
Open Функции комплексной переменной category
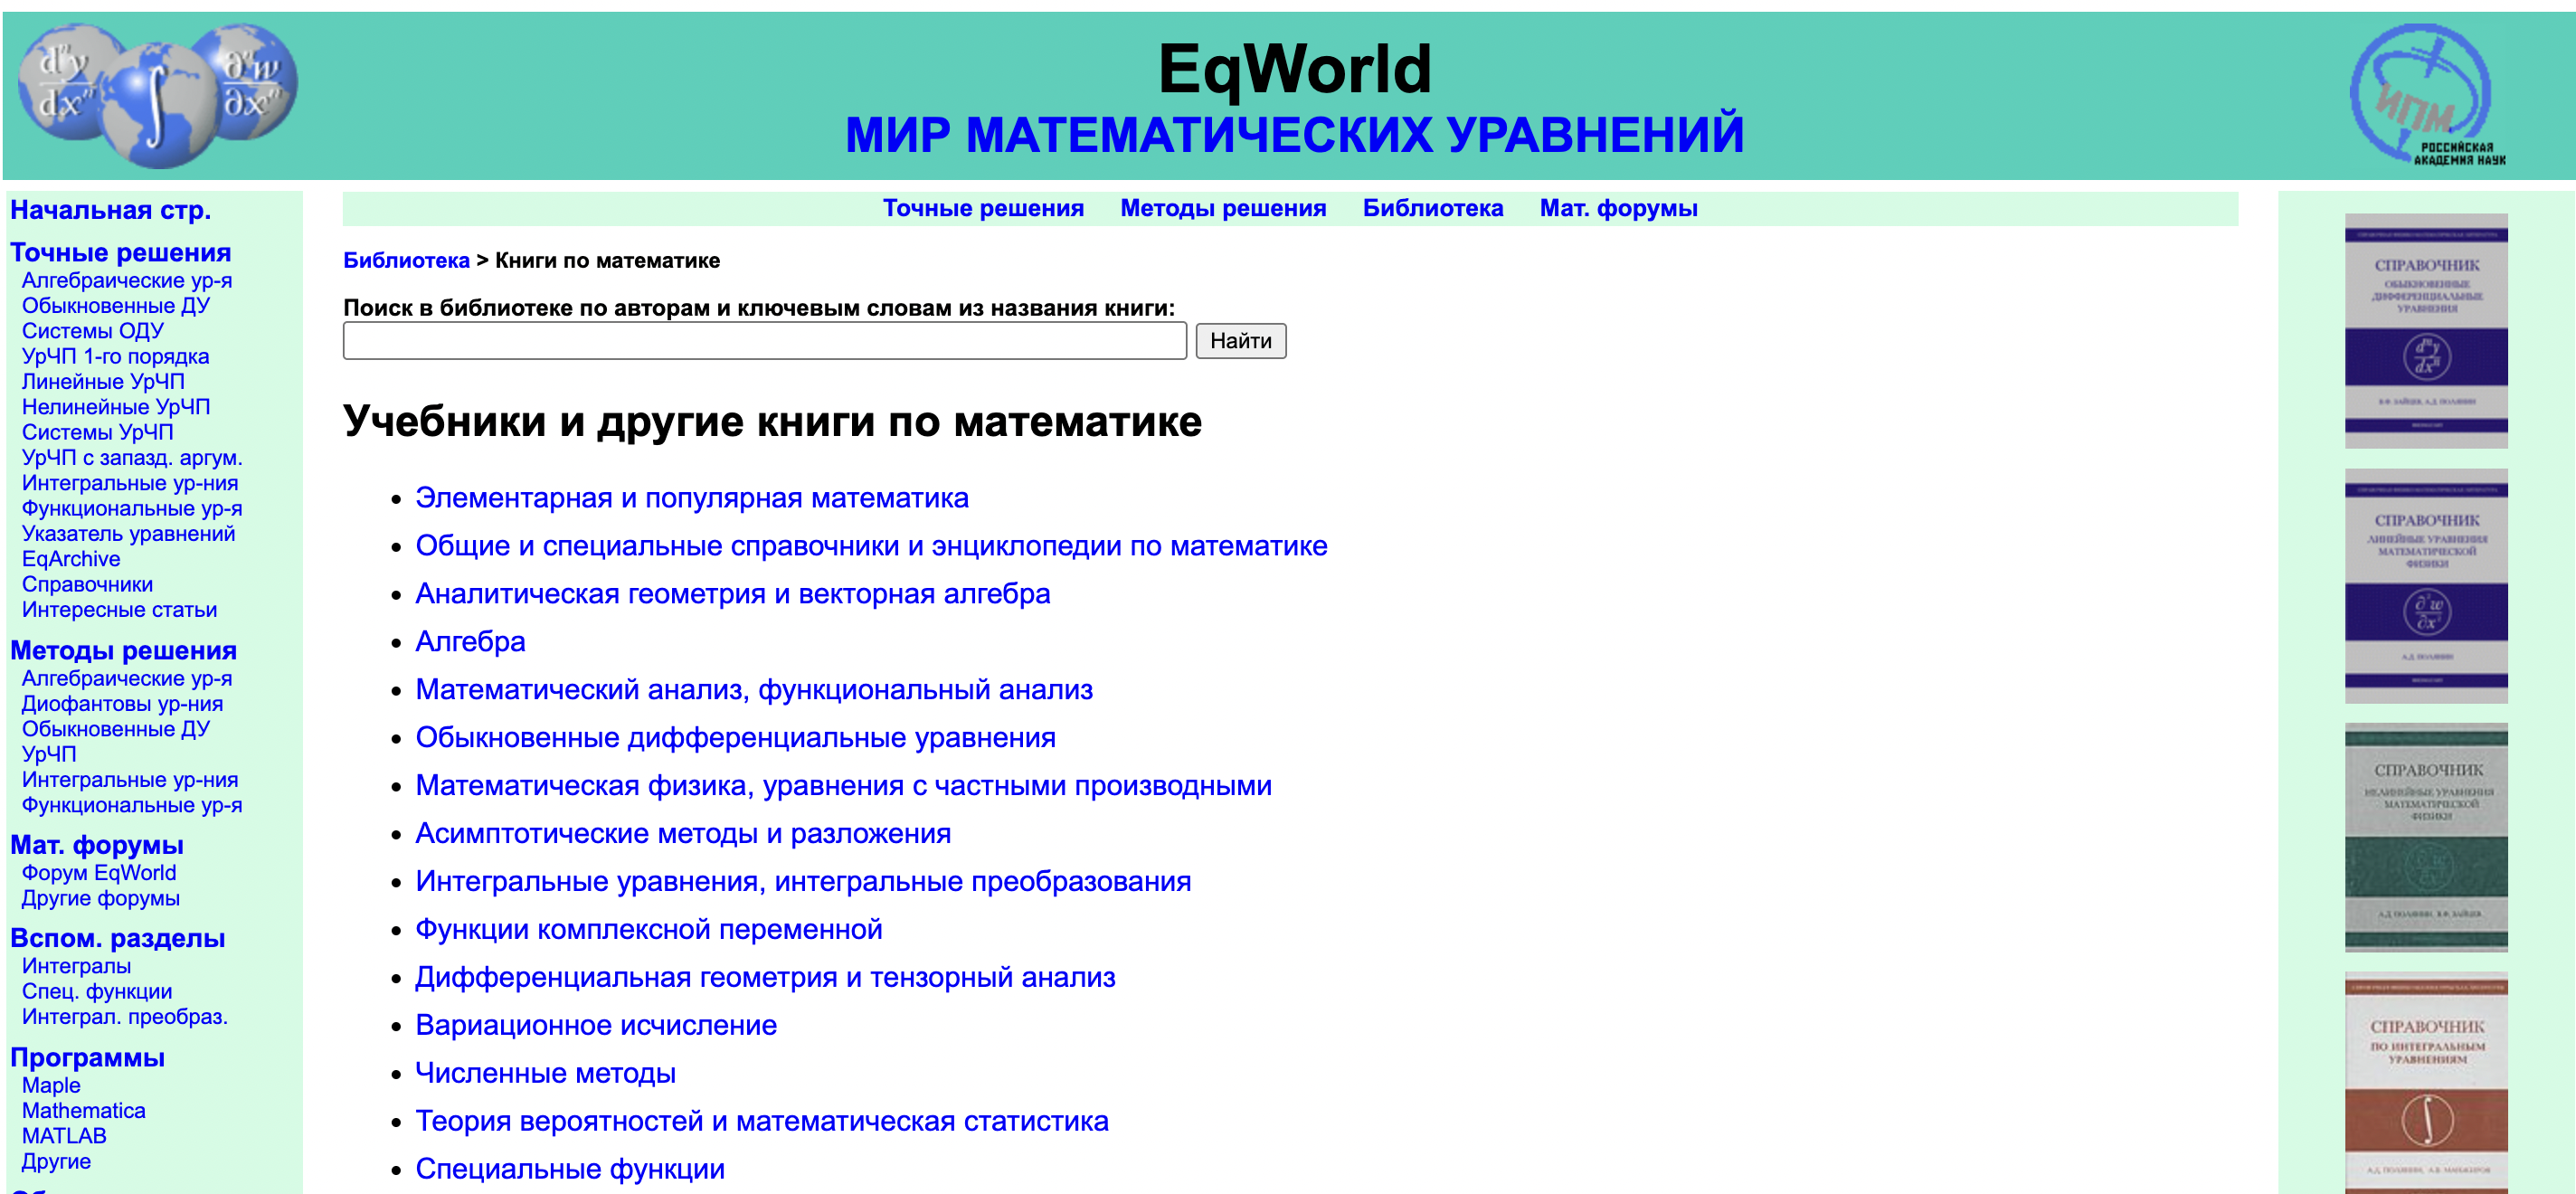point(649,930)
